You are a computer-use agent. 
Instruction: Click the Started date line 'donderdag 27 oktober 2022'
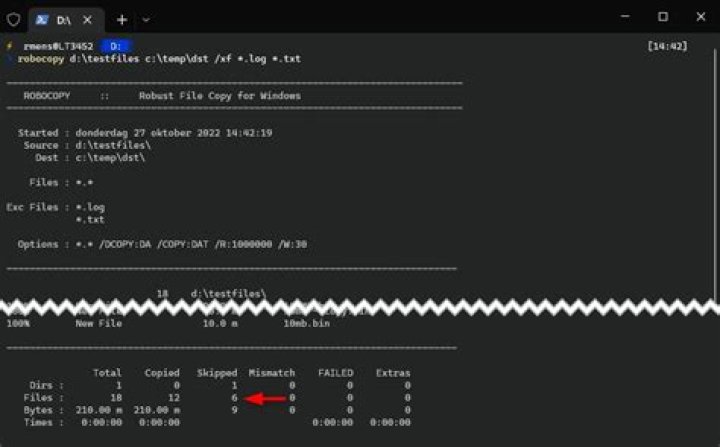pos(147,133)
